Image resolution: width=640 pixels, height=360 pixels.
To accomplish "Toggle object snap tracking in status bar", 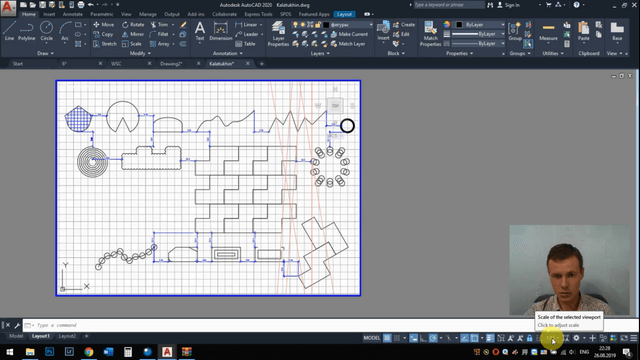I will tap(464, 338).
